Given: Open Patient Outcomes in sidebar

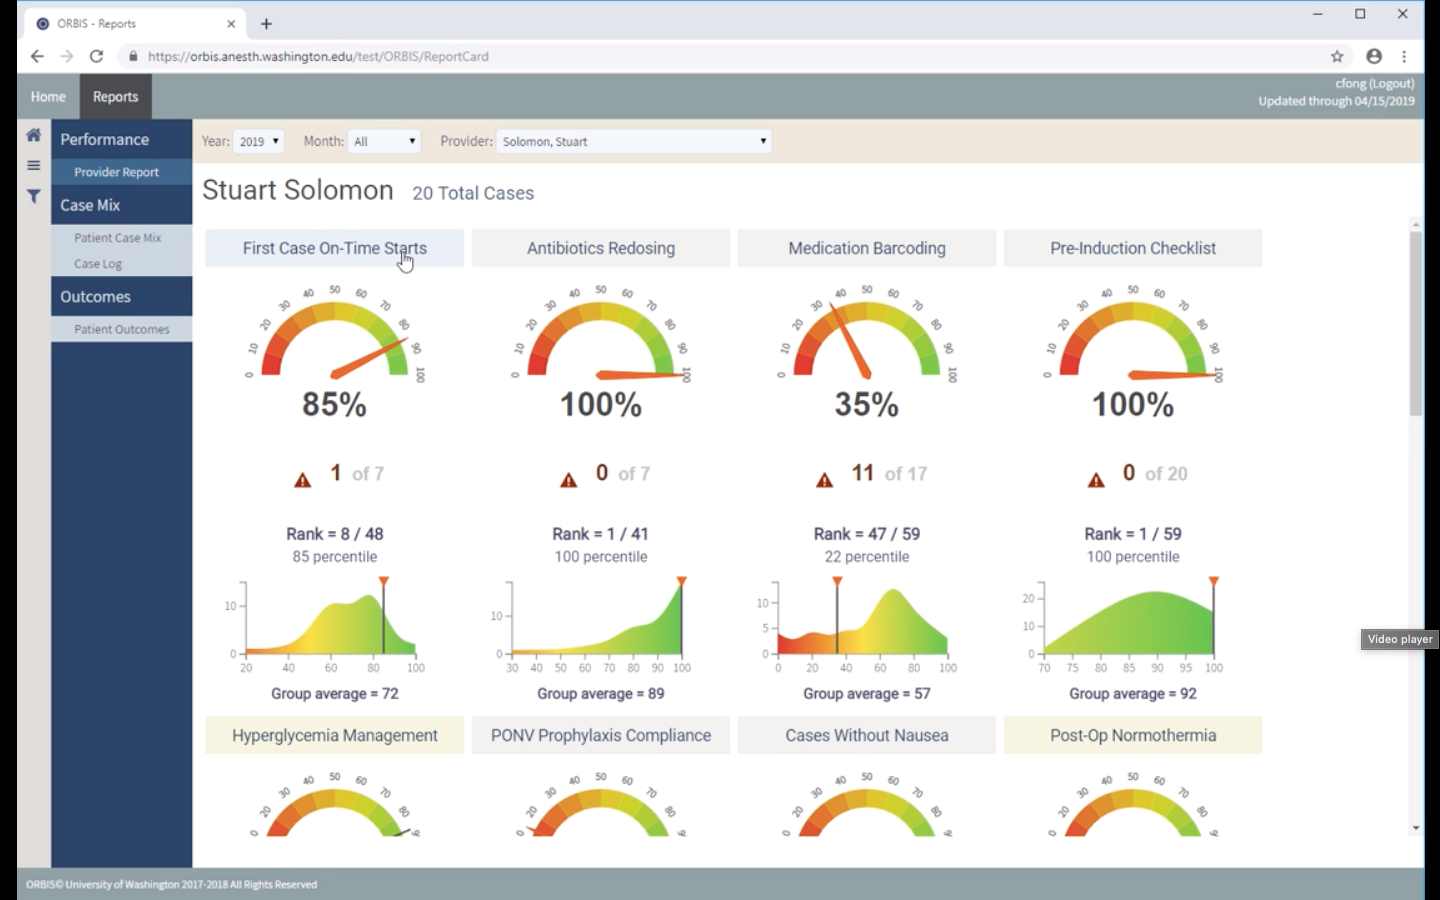Looking at the screenshot, I should click(122, 329).
